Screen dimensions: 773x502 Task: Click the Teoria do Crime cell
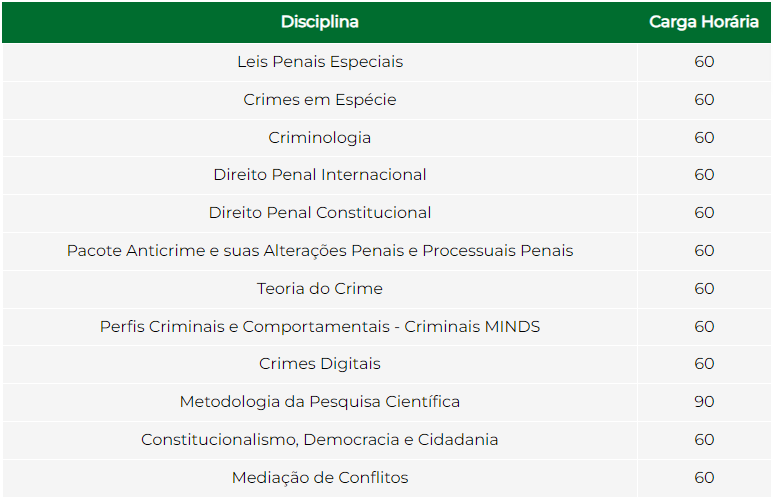pyautogui.click(x=319, y=289)
